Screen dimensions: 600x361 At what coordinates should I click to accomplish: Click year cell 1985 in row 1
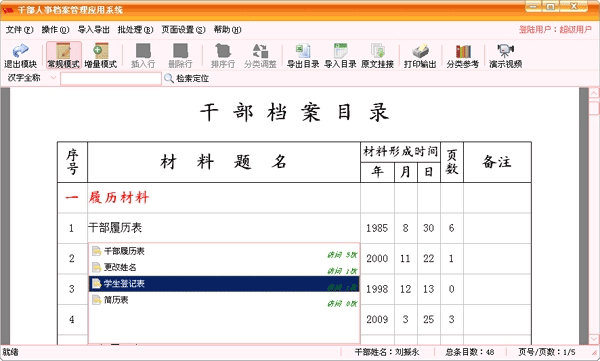[377, 228]
